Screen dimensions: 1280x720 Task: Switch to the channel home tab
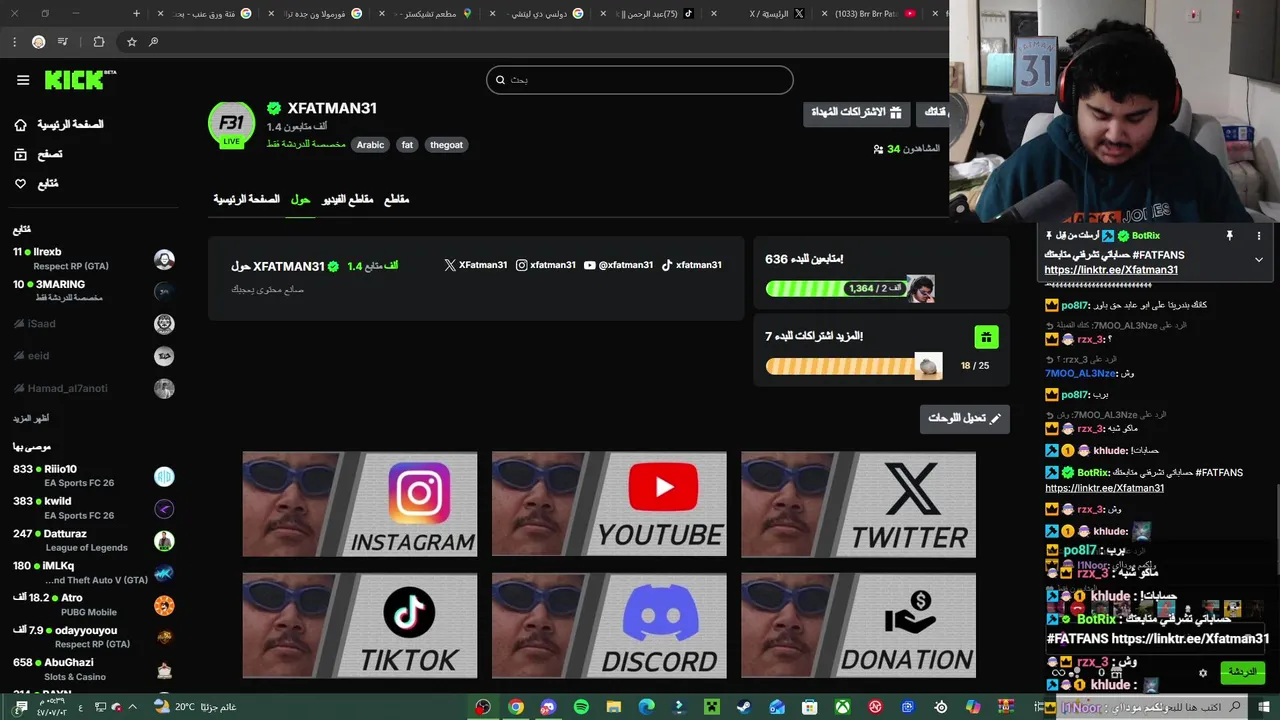pyautogui.click(x=246, y=200)
